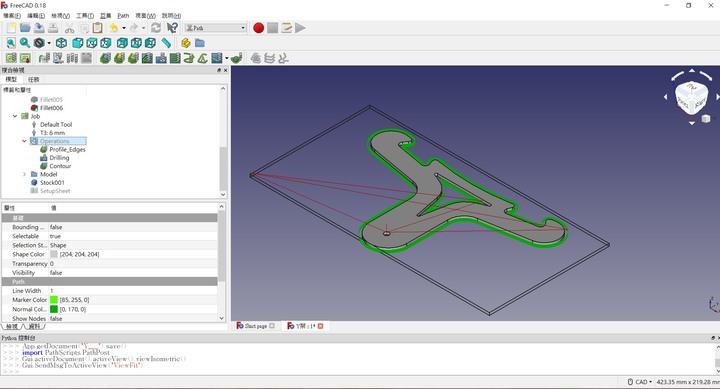Screen dimensions: 720x389
Task: Open the 視窗 (Window) menu
Action: tap(146, 16)
